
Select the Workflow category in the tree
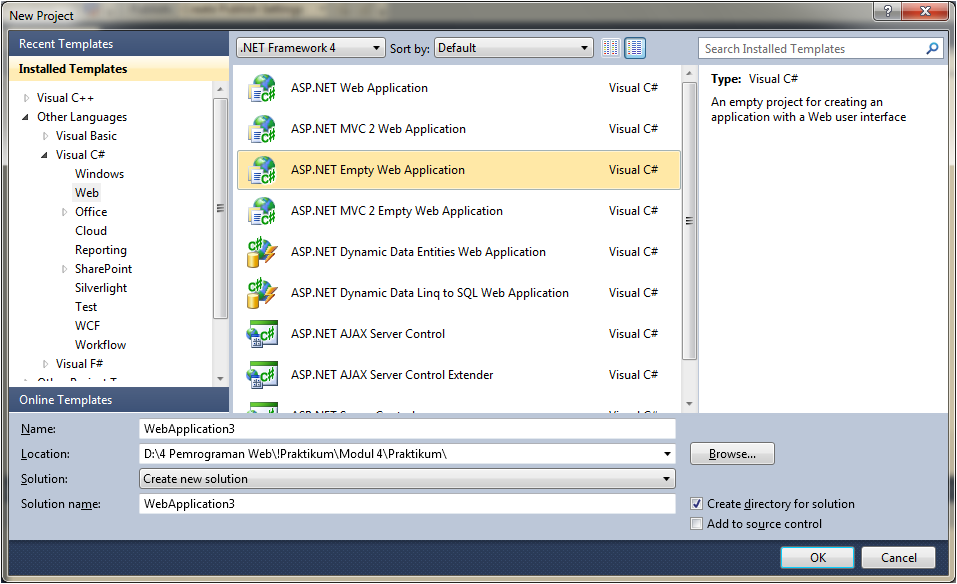(100, 345)
